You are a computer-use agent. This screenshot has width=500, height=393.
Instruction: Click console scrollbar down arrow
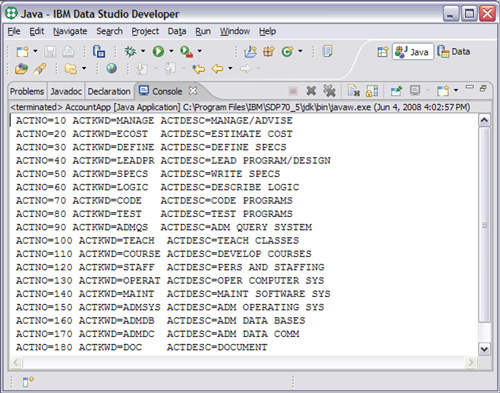(484, 349)
